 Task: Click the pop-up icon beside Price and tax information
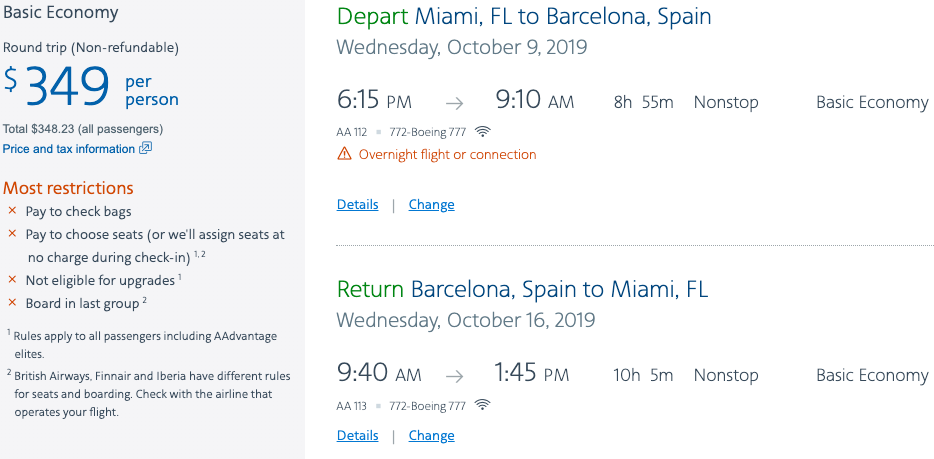tap(146, 149)
